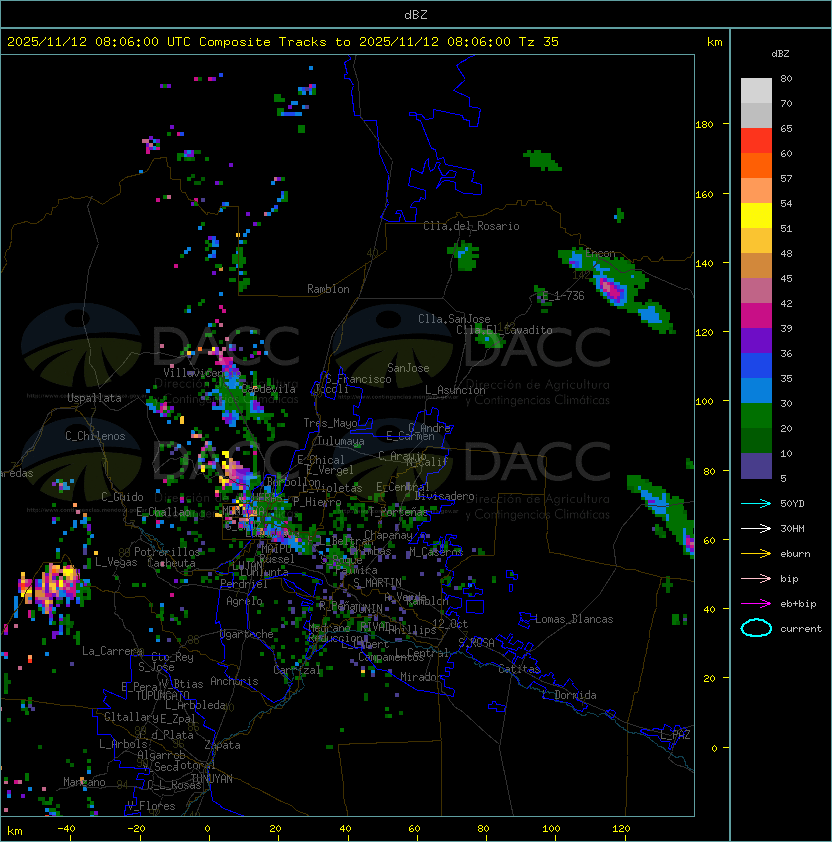Click the 180 km vertical axis label
Image resolution: width=832 pixels, height=842 pixels.
point(704,125)
